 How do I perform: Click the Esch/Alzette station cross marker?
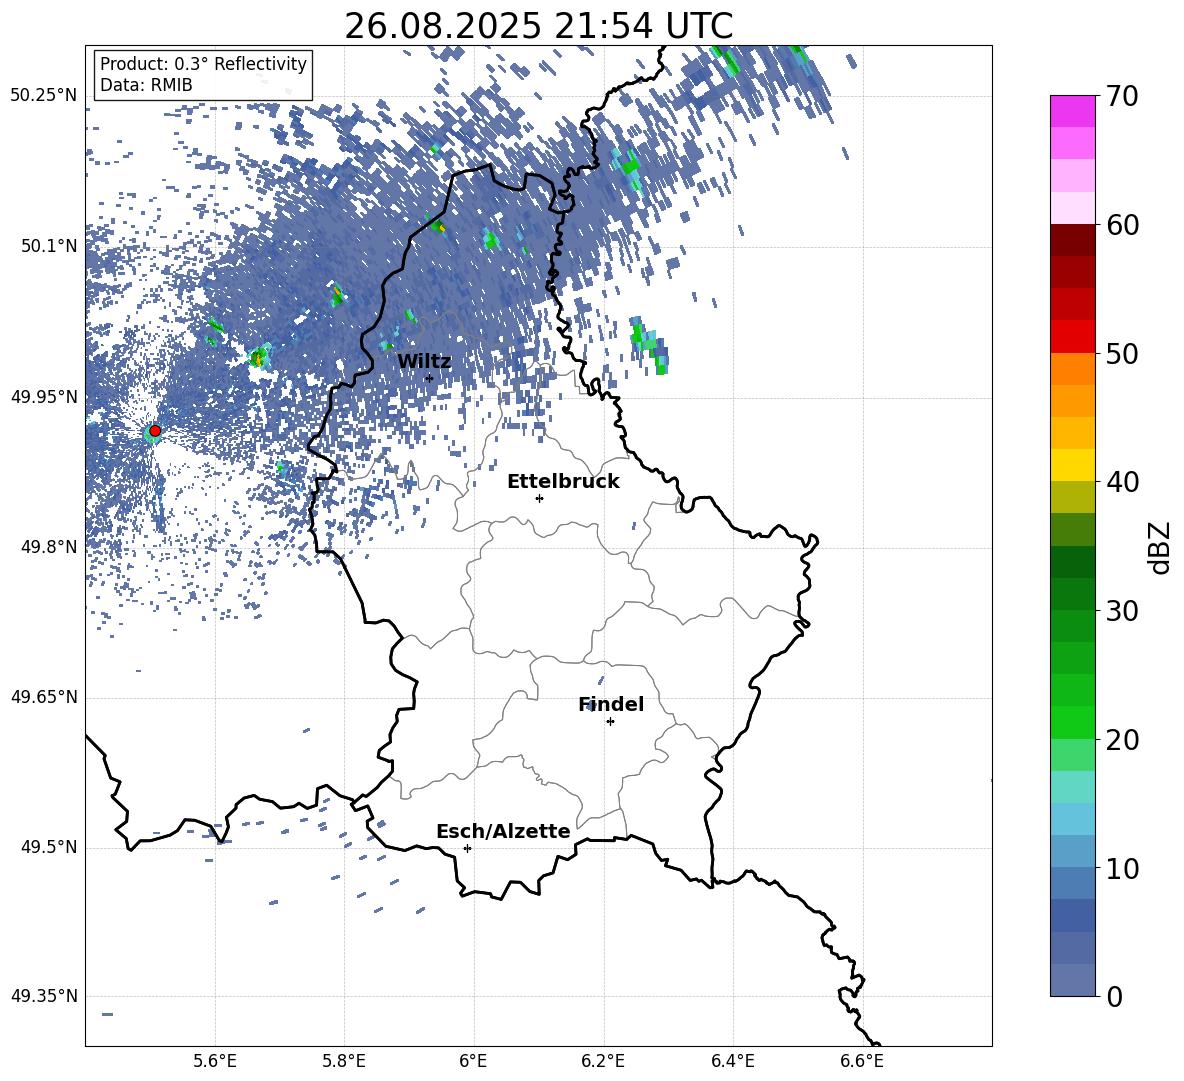(x=467, y=848)
